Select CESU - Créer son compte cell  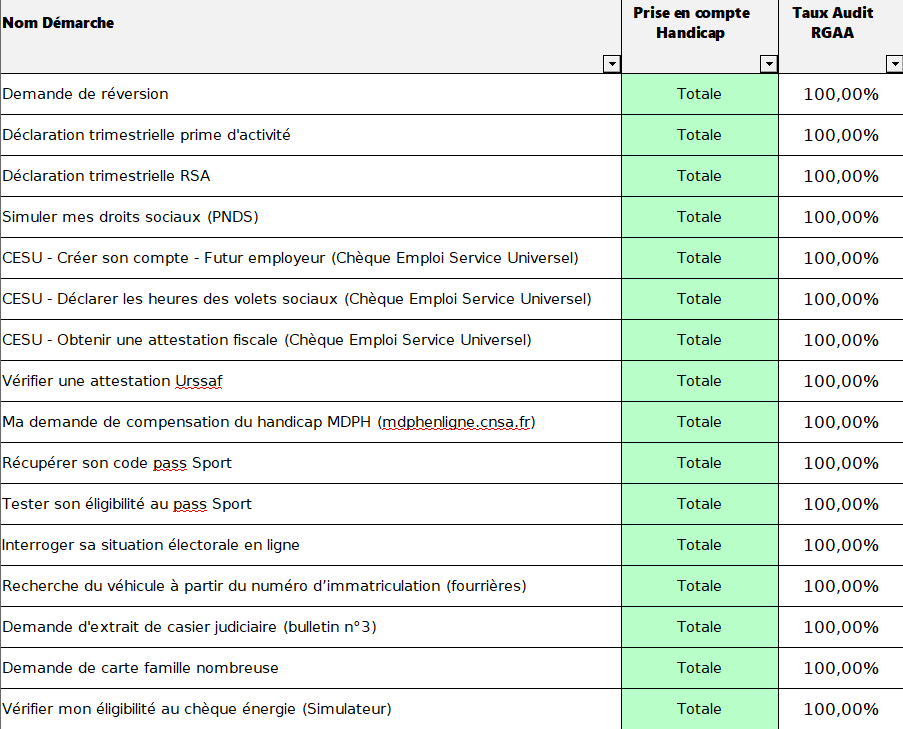(x=290, y=258)
